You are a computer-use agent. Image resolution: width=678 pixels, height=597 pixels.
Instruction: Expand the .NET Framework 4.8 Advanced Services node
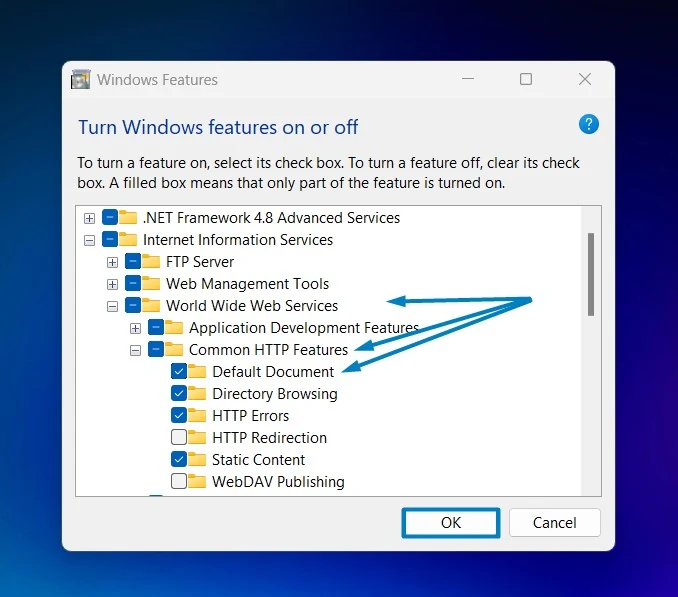click(90, 218)
